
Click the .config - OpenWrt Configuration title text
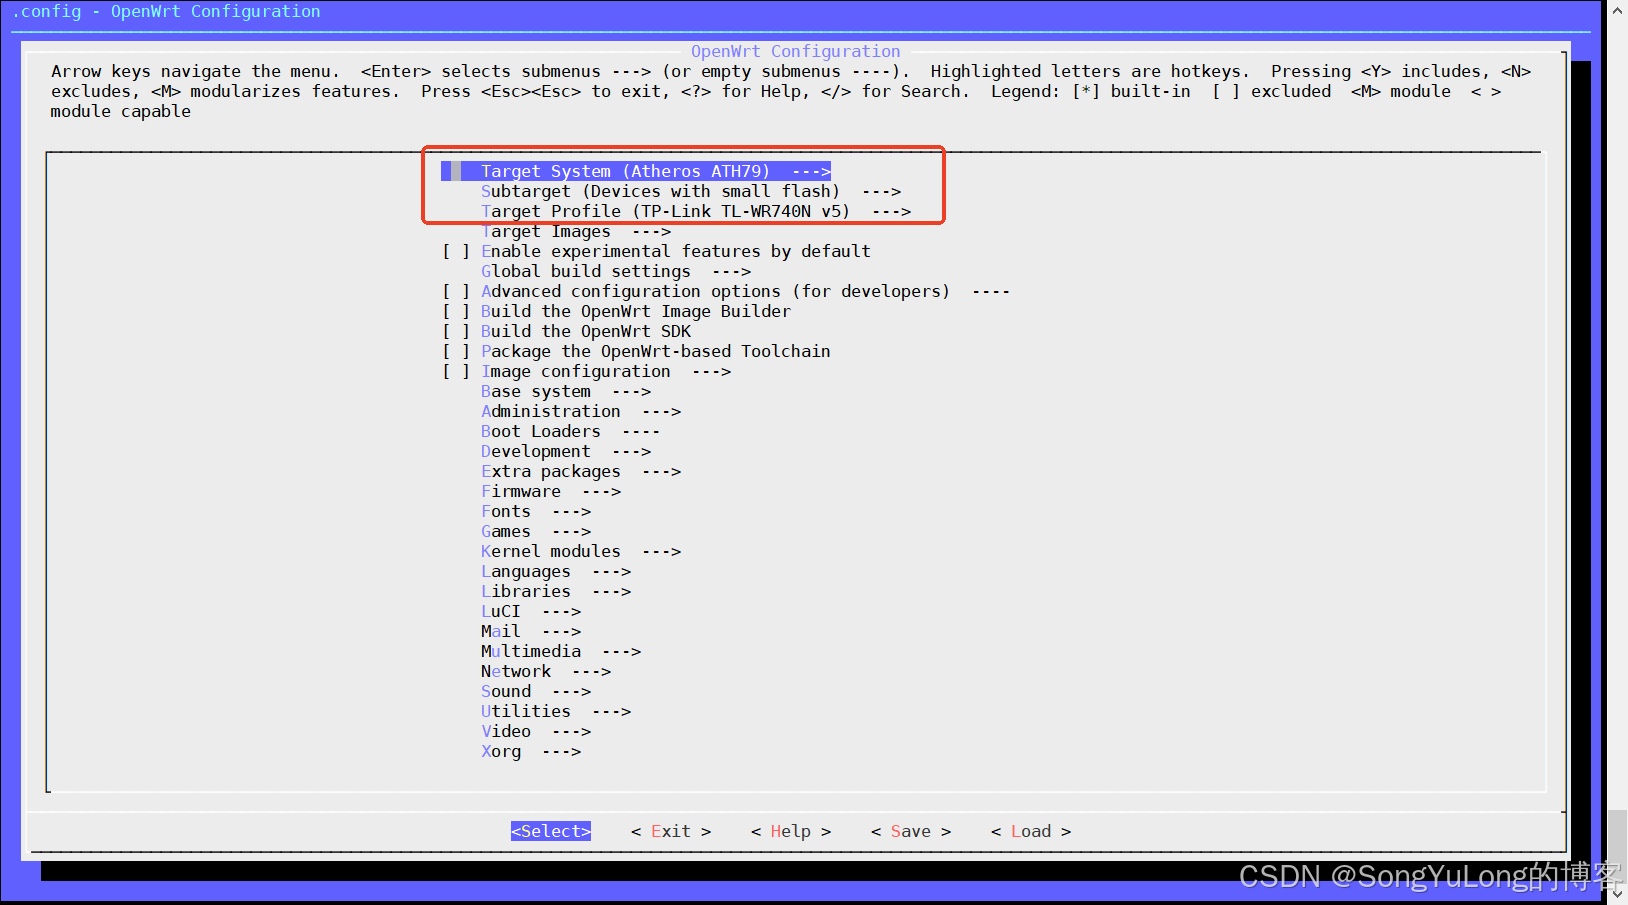click(166, 11)
